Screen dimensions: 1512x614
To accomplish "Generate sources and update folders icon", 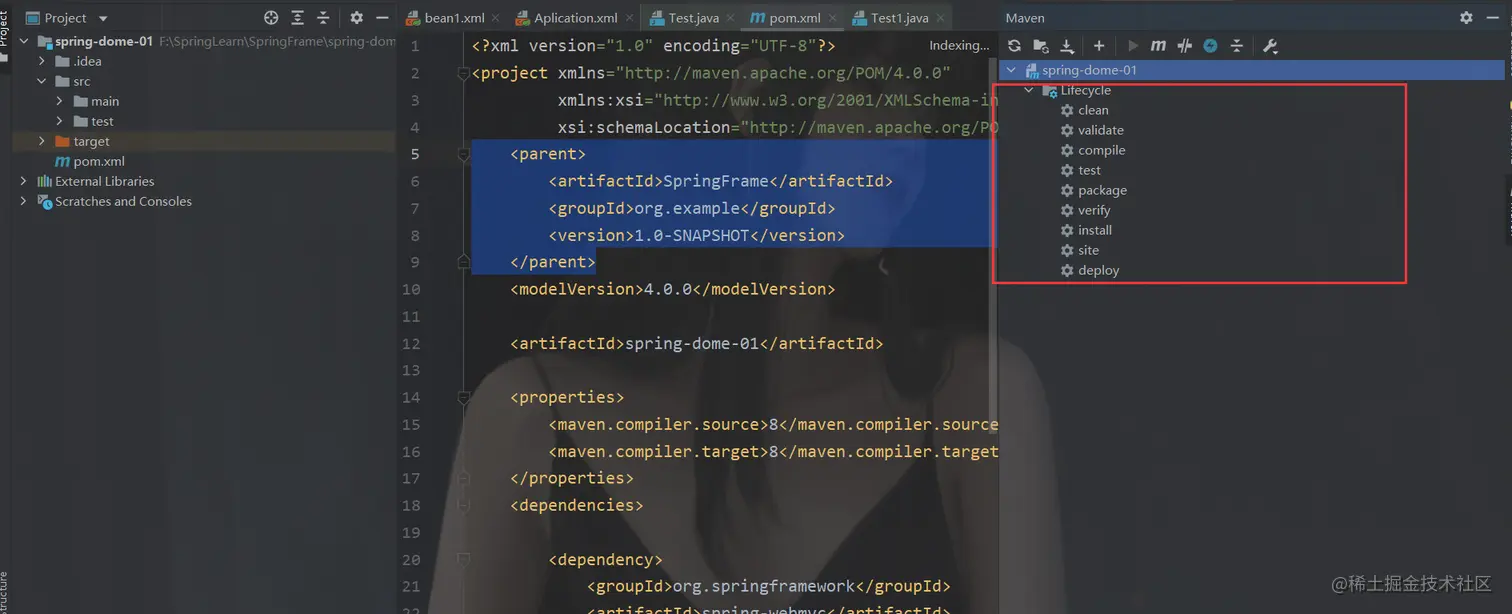I will [1041, 46].
